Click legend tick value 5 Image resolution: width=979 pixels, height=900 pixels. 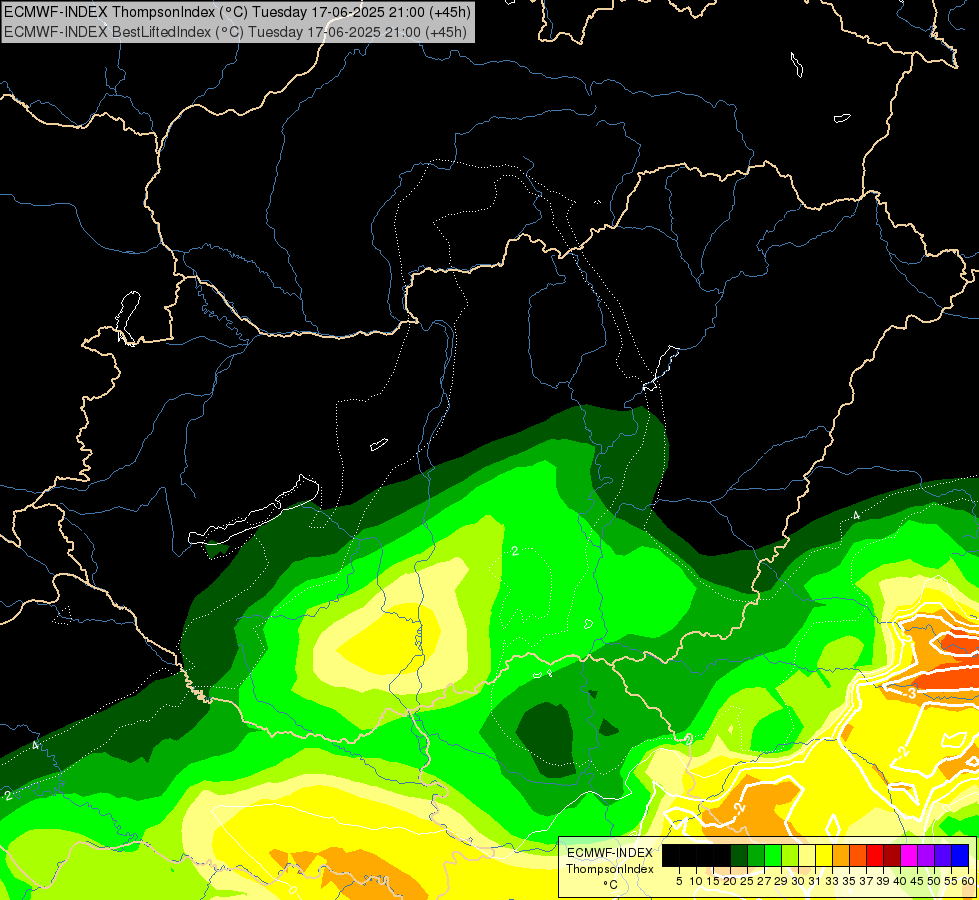[679, 881]
